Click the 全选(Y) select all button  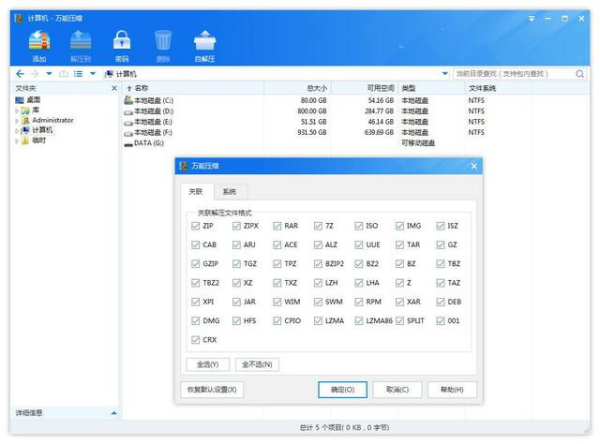coord(208,364)
